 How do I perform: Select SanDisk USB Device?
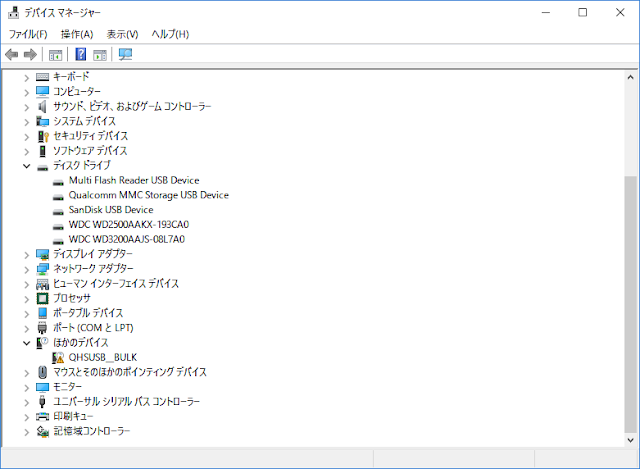(111, 210)
